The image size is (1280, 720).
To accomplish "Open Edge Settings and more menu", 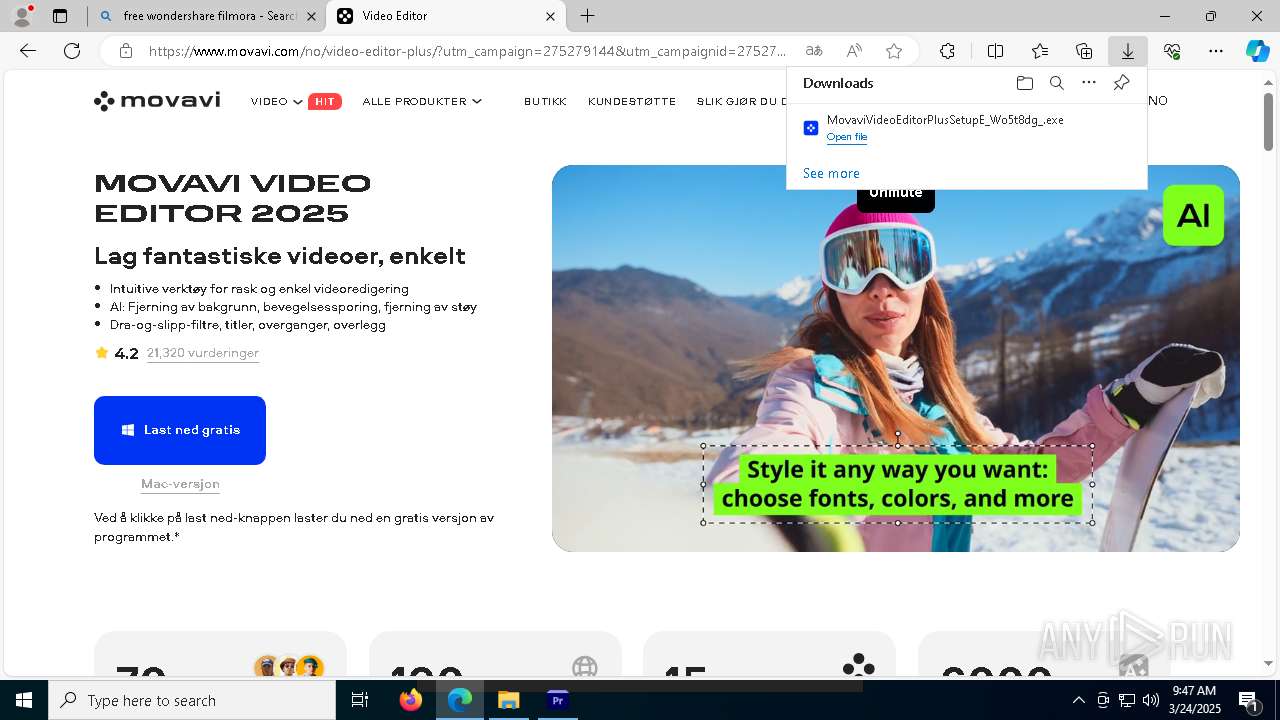I will pyautogui.click(x=1216, y=51).
